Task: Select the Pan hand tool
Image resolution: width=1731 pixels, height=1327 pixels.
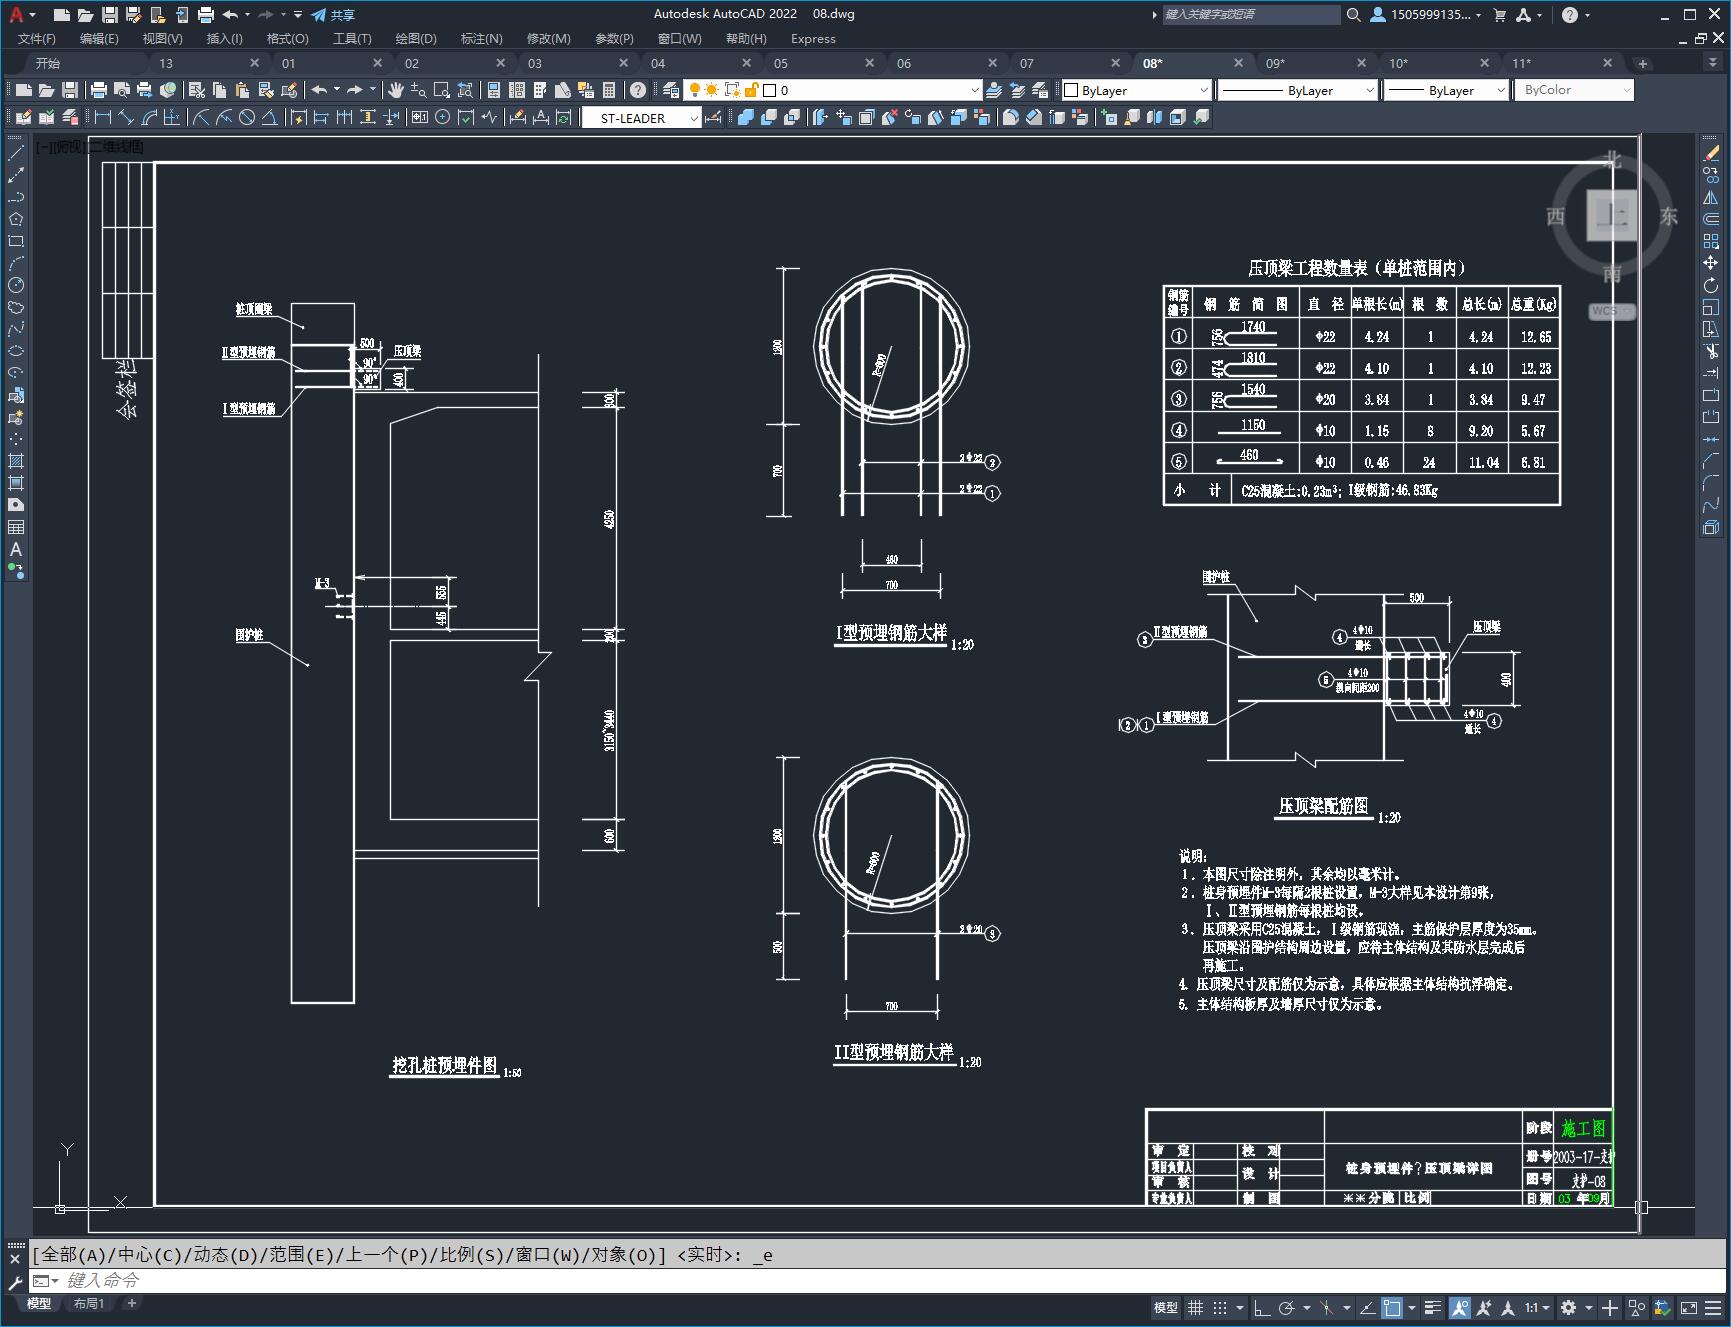Action: click(x=396, y=90)
